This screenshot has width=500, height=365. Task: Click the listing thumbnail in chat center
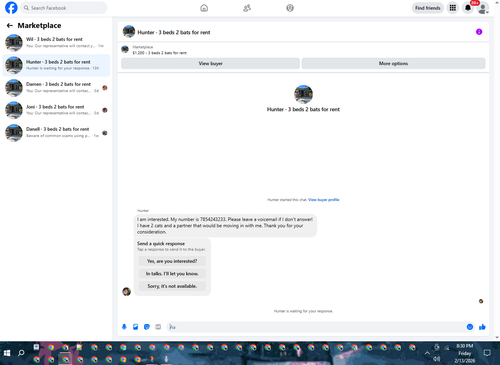tap(303, 94)
